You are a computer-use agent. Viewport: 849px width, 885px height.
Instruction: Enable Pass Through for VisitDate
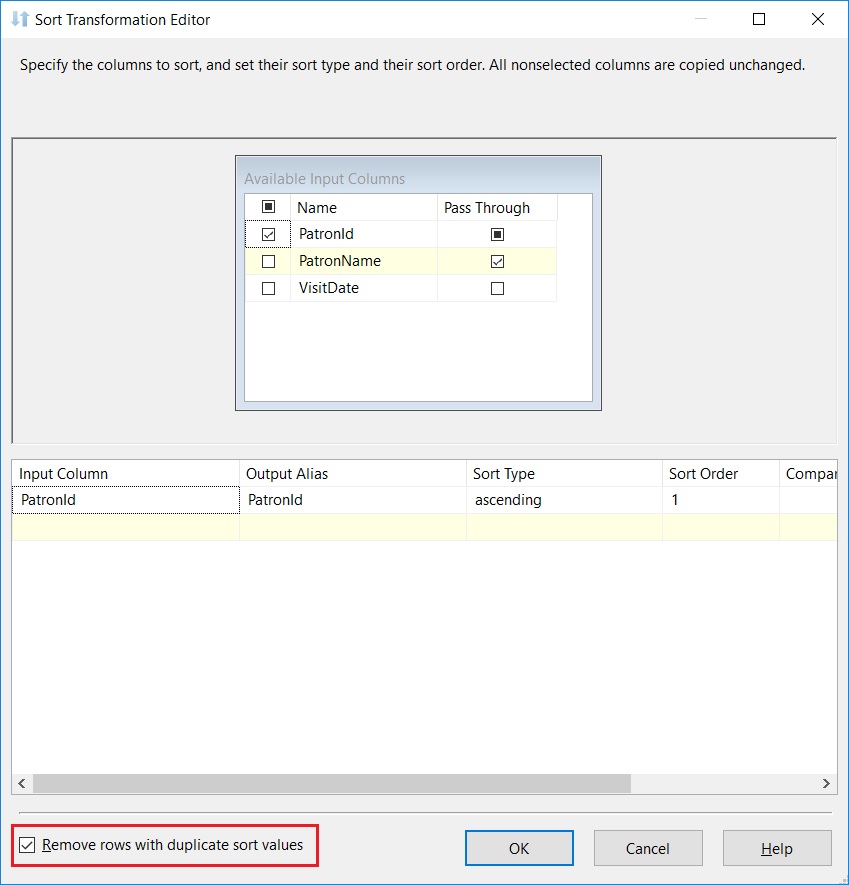click(496, 287)
